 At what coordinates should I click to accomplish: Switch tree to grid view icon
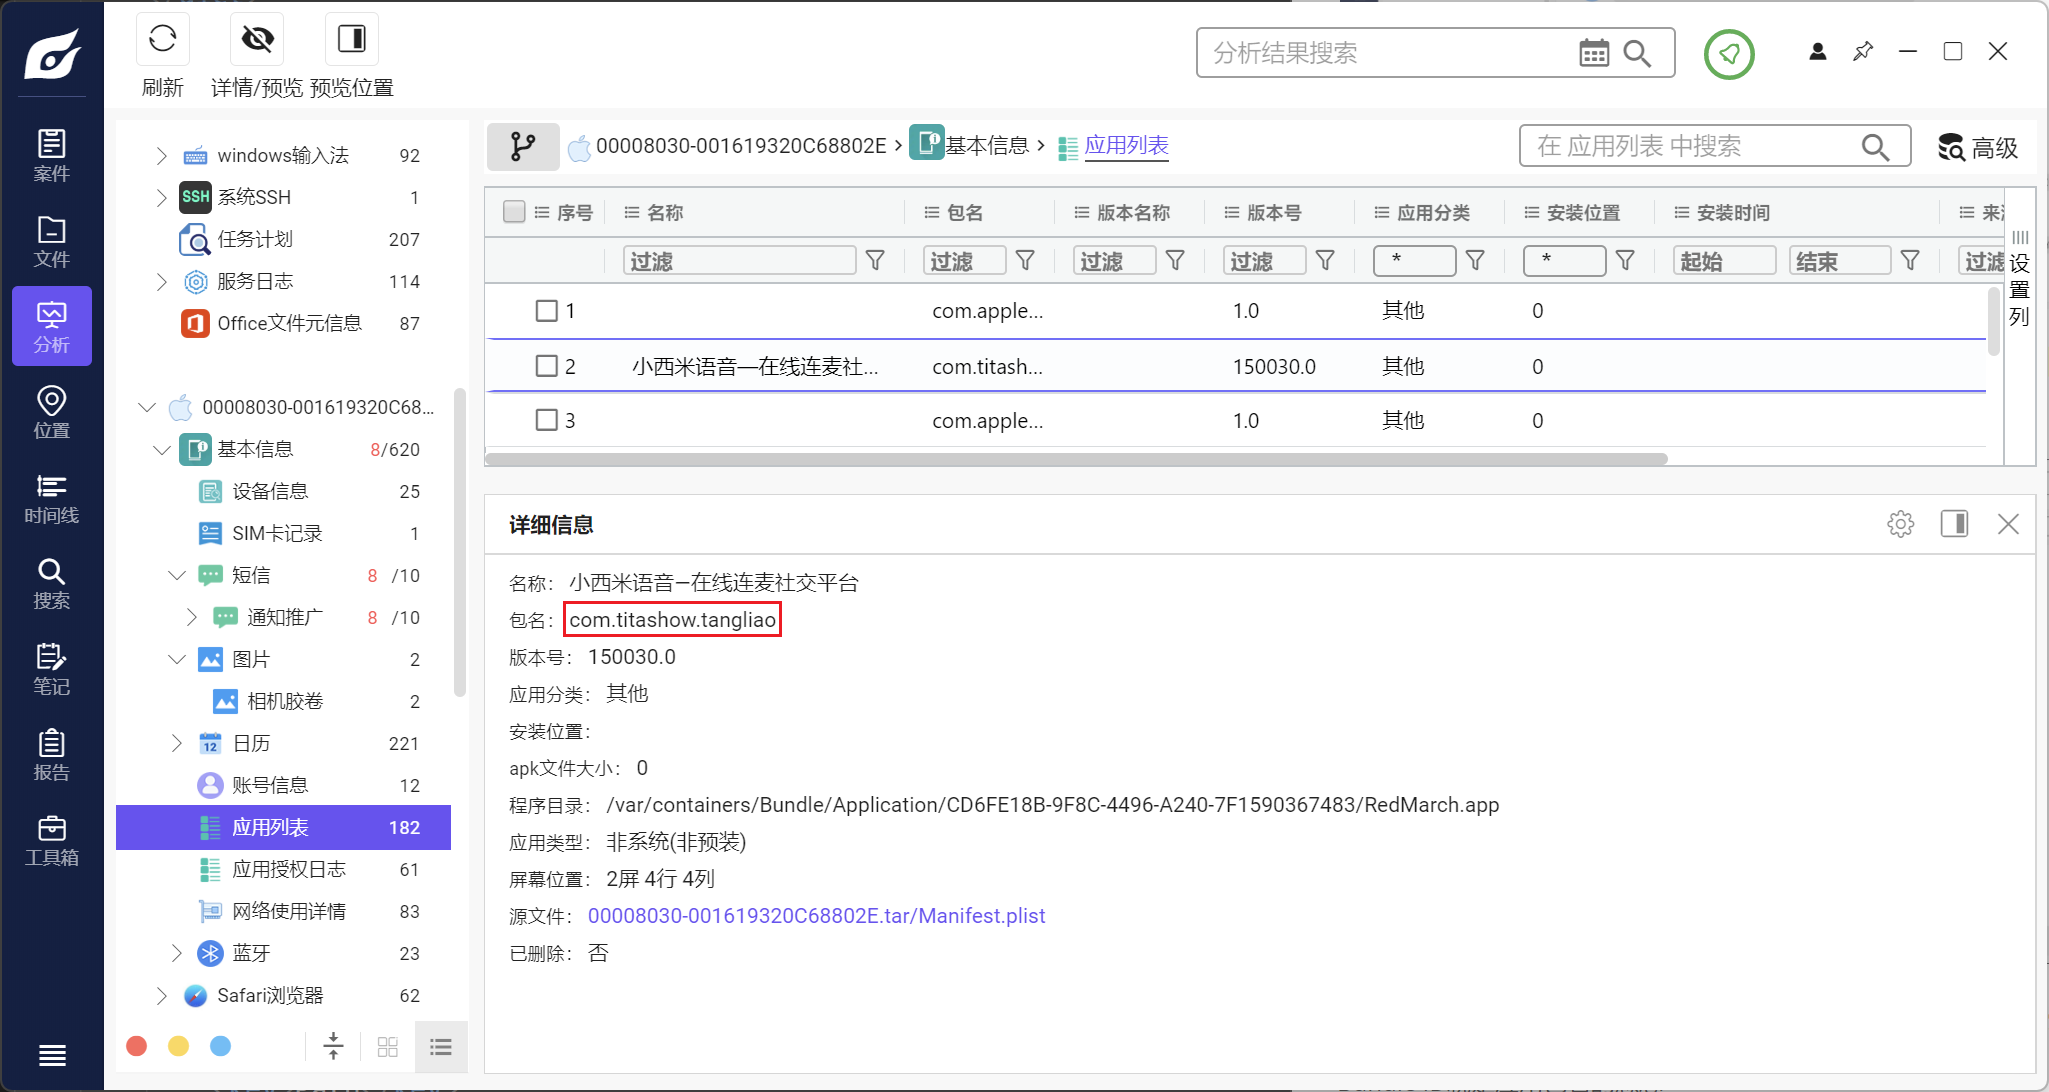click(x=388, y=1046)
